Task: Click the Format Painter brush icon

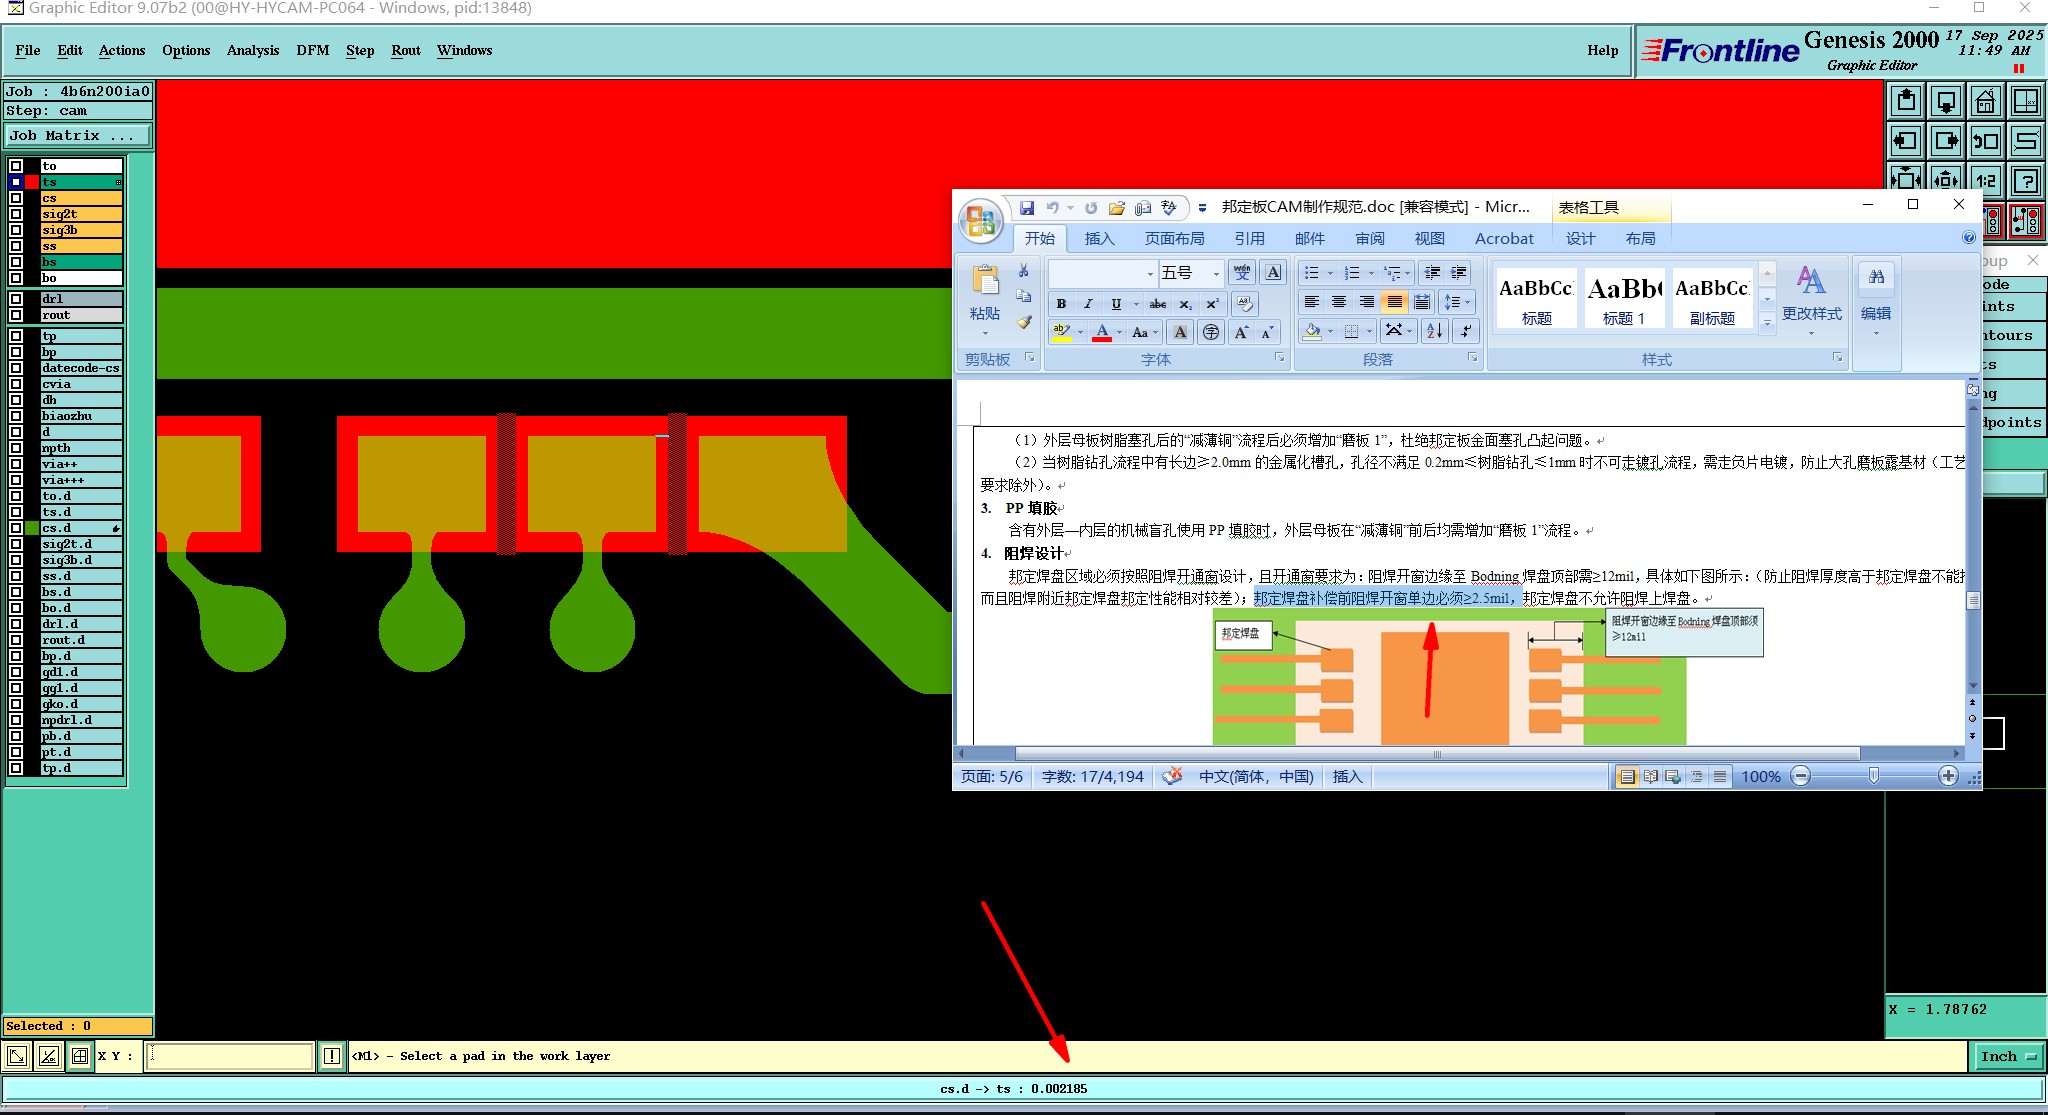Action: 1023,322
